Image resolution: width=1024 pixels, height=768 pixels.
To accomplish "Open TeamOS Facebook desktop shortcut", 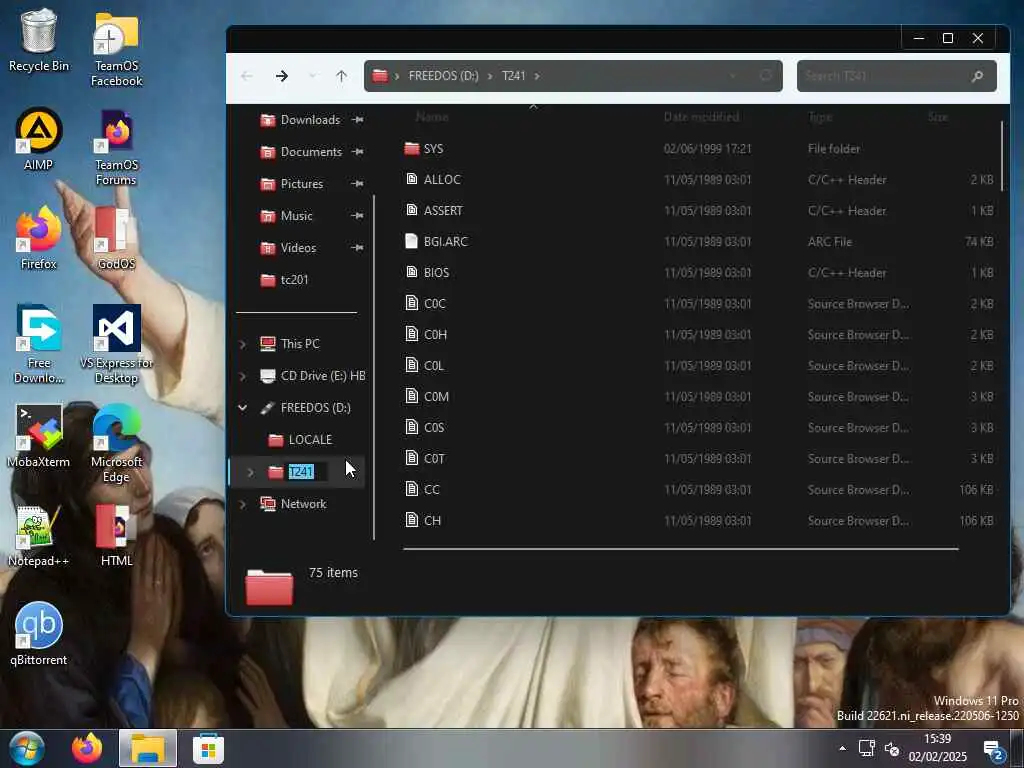I will 116,50.
